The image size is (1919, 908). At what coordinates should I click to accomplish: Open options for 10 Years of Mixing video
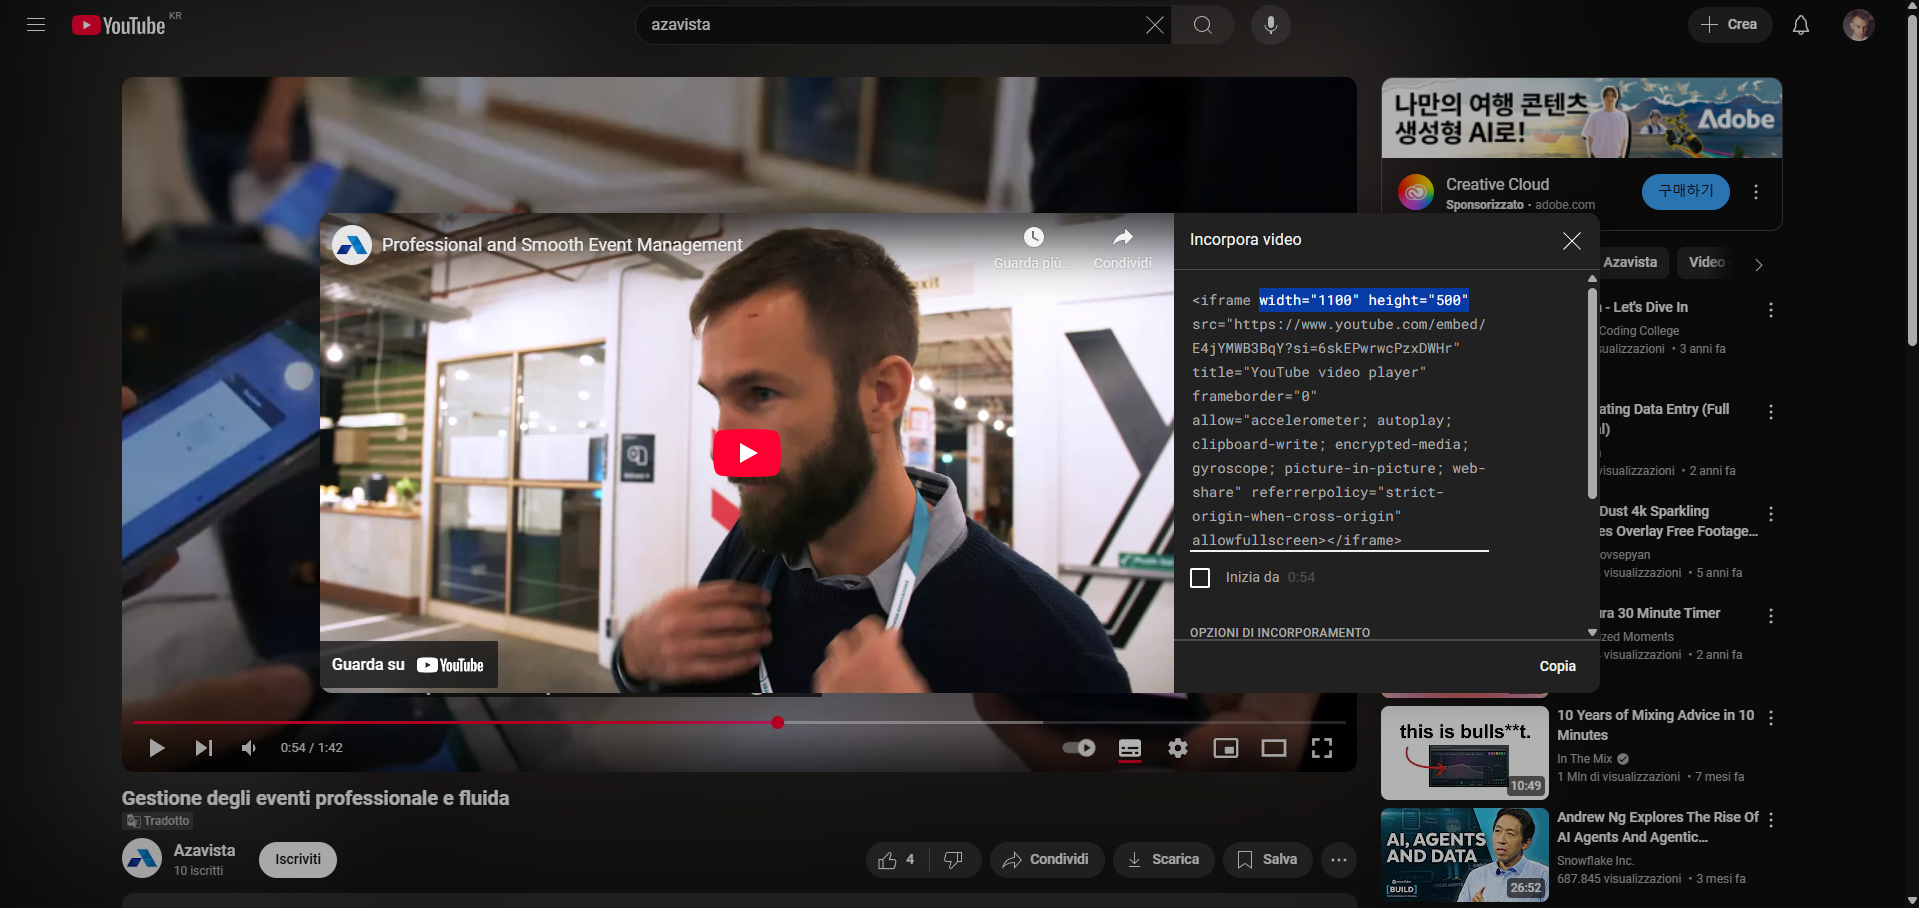(x=1771, y=718)
